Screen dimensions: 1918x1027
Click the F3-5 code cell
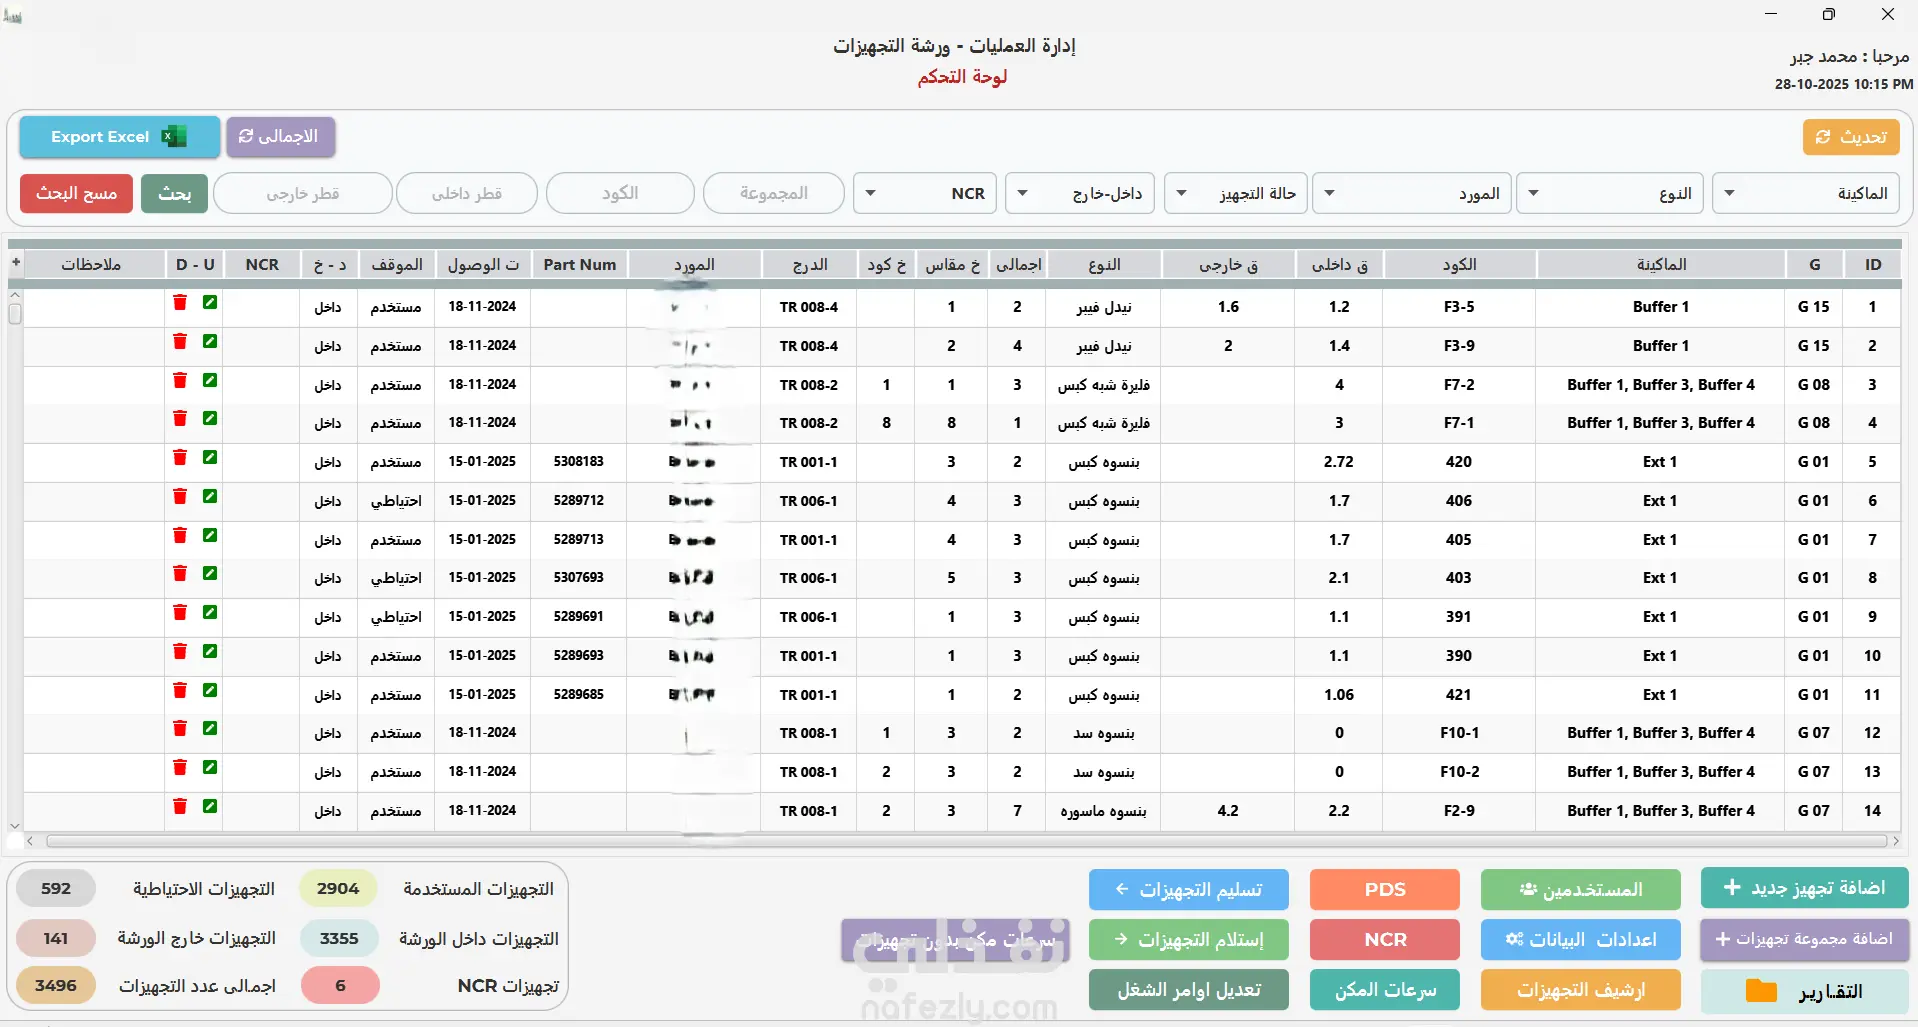[1458, 307]
